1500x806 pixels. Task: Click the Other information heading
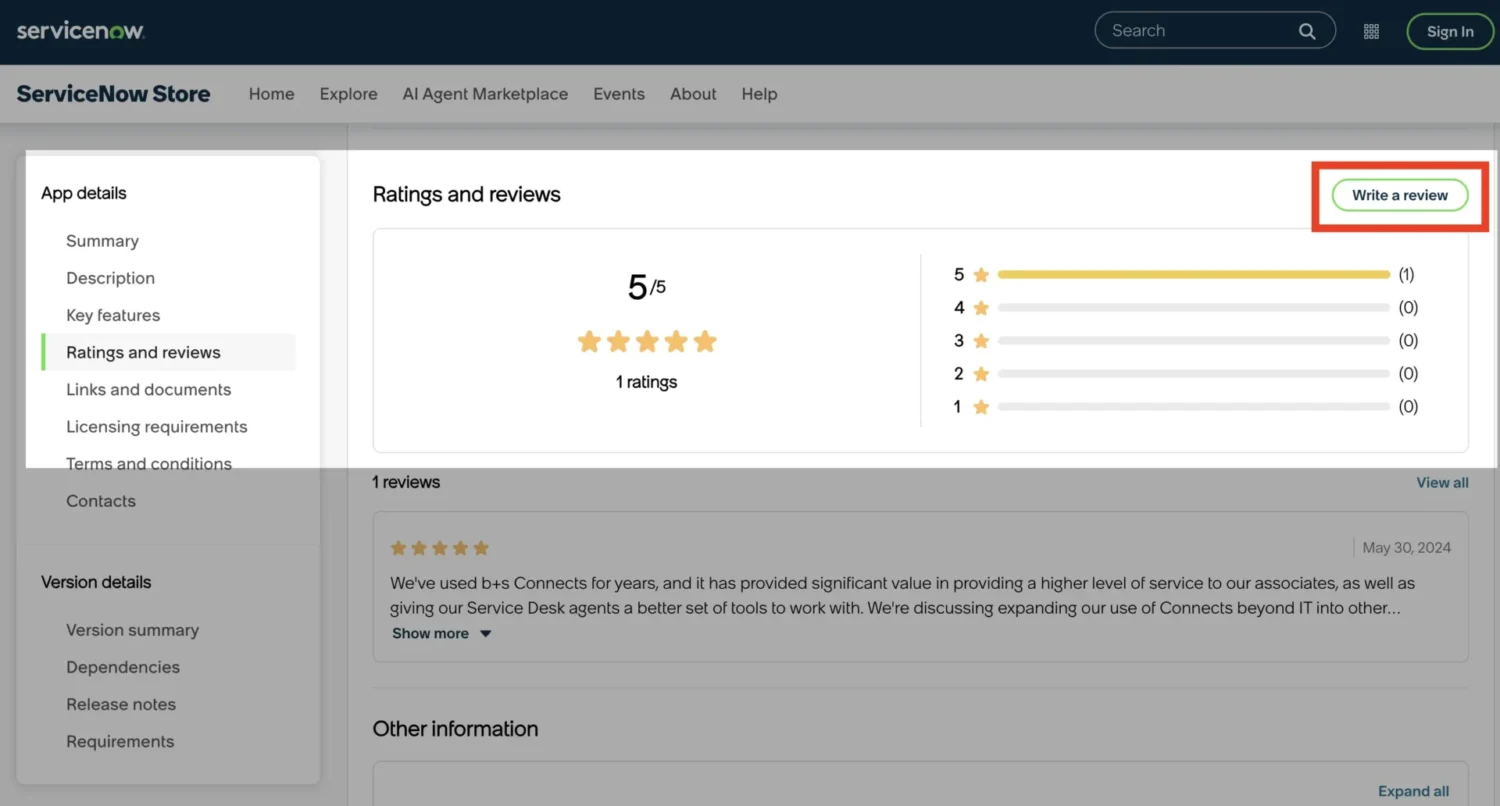click(455, 729)
